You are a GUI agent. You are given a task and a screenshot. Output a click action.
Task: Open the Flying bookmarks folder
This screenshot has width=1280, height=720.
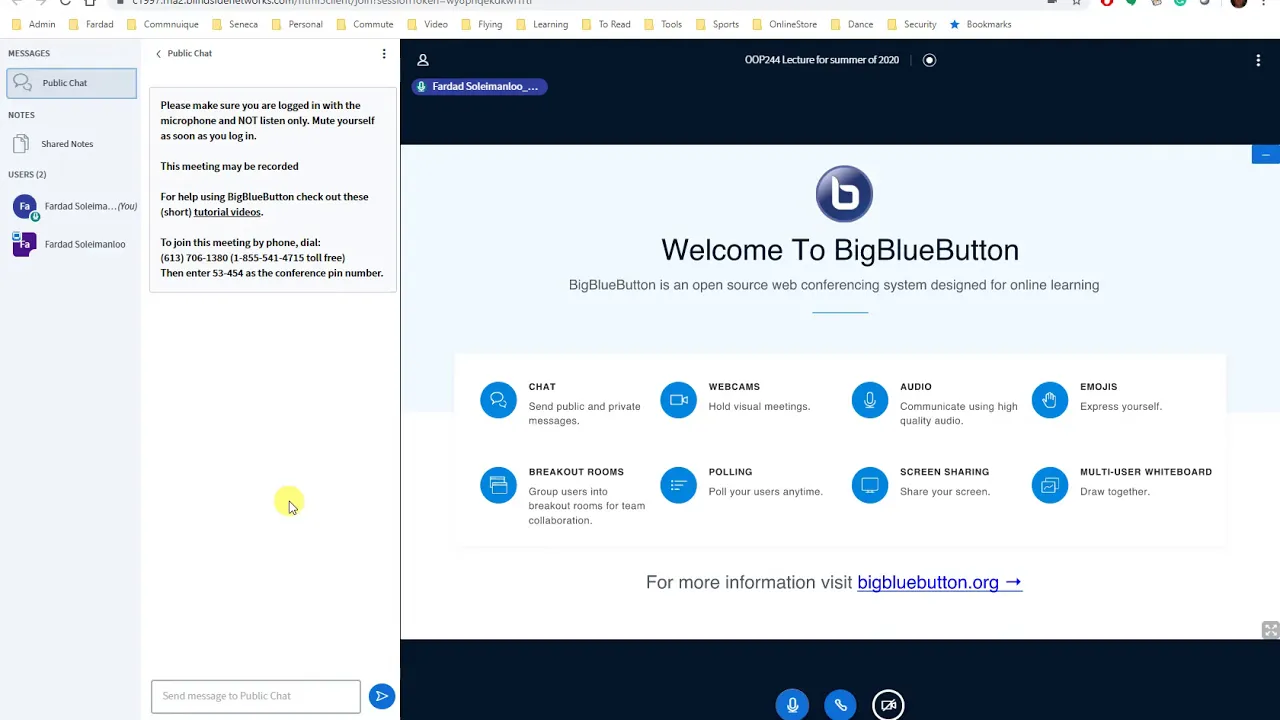(481, 24)
